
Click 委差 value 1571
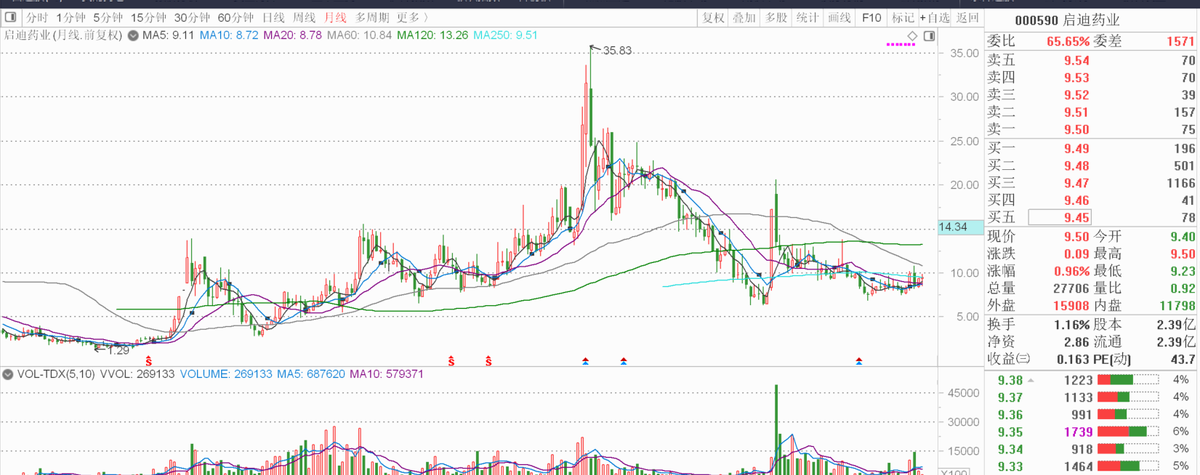click(1179, 41)
